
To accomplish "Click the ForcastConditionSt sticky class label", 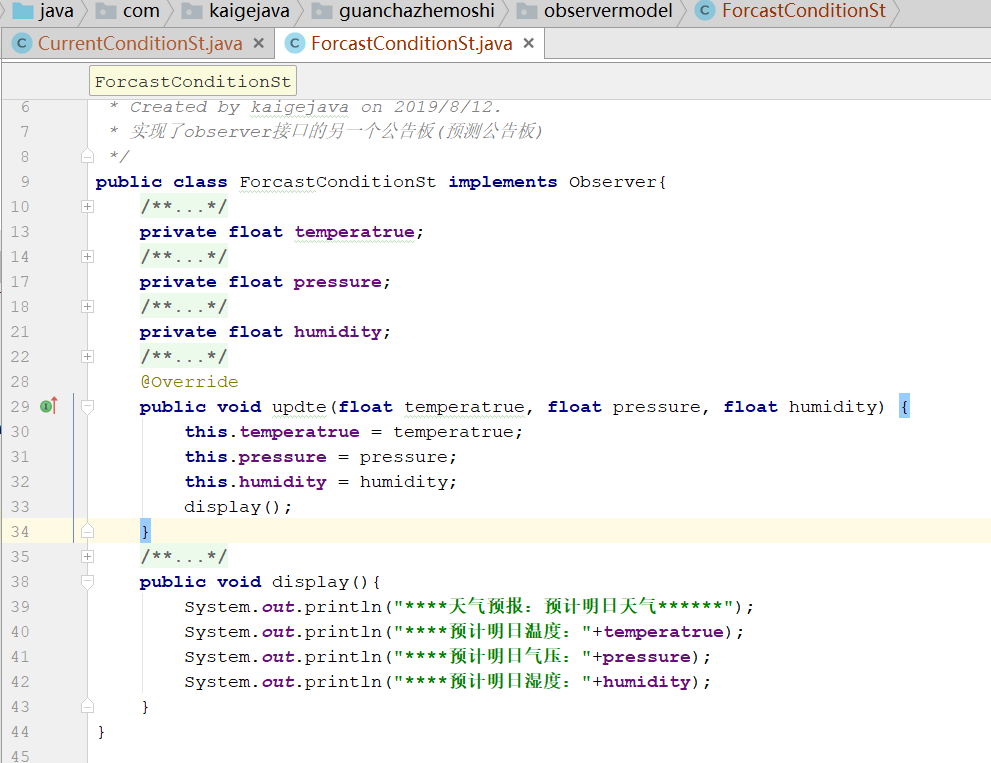I will (x=193, y=82).
